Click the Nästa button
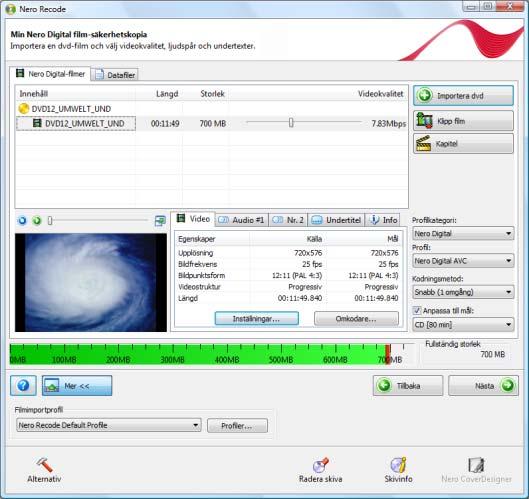 [483, 385]
